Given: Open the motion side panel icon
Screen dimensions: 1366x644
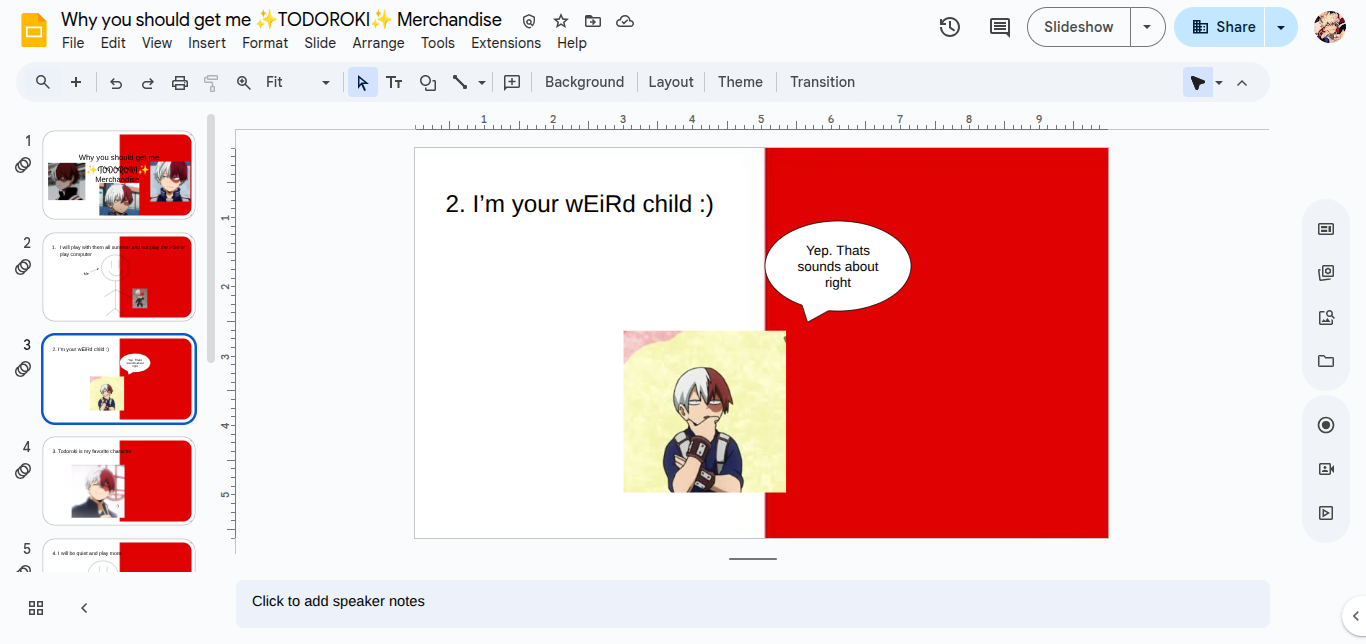Looking at the screenshot, I should (x=1326, y=513).
